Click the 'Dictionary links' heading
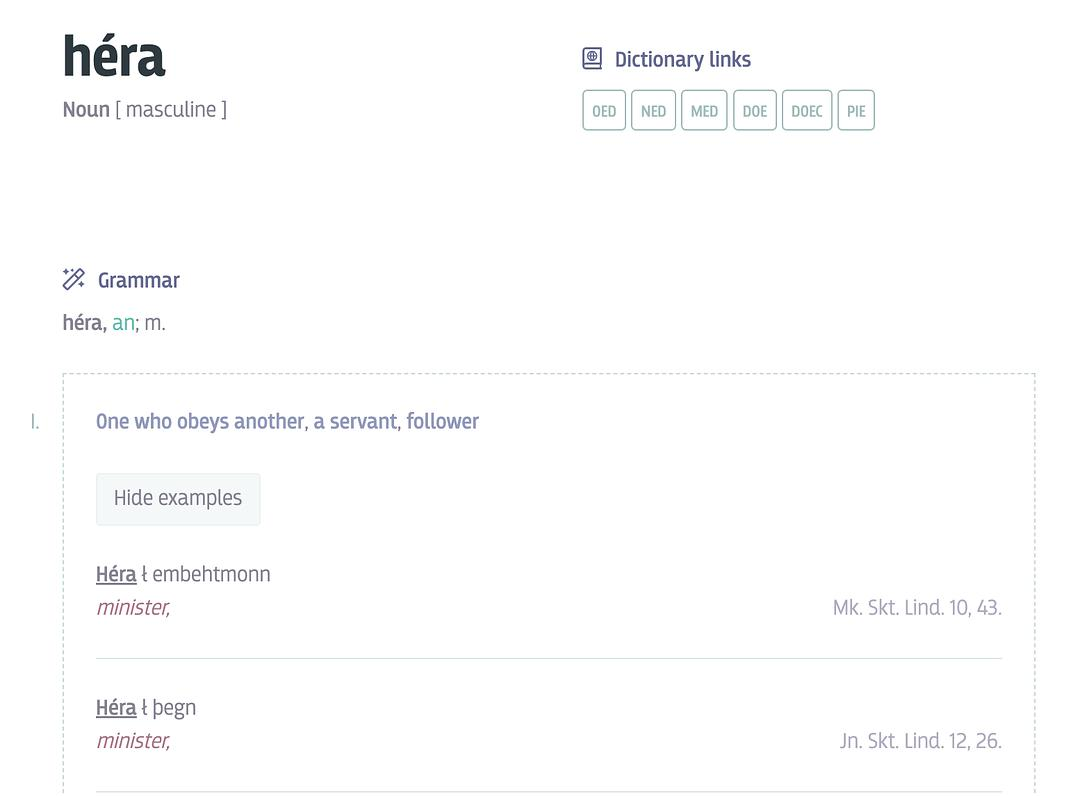1080x796 pixels. click(682, 60)
